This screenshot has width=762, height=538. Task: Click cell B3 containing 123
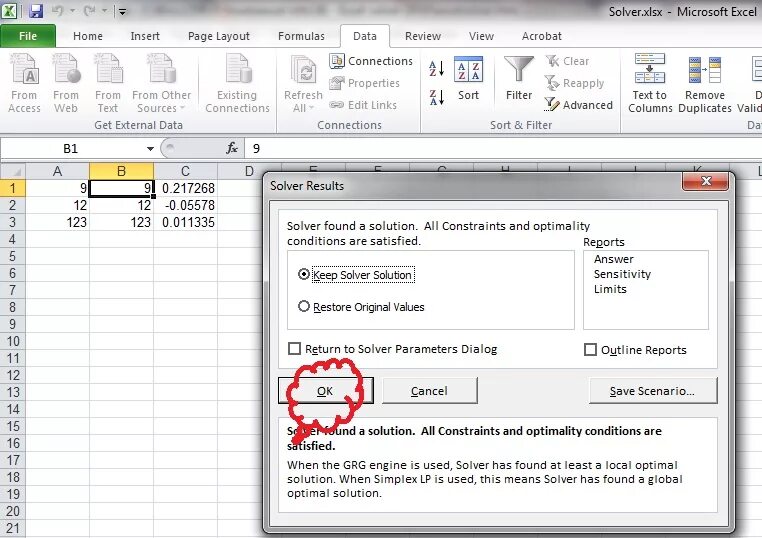121,222
